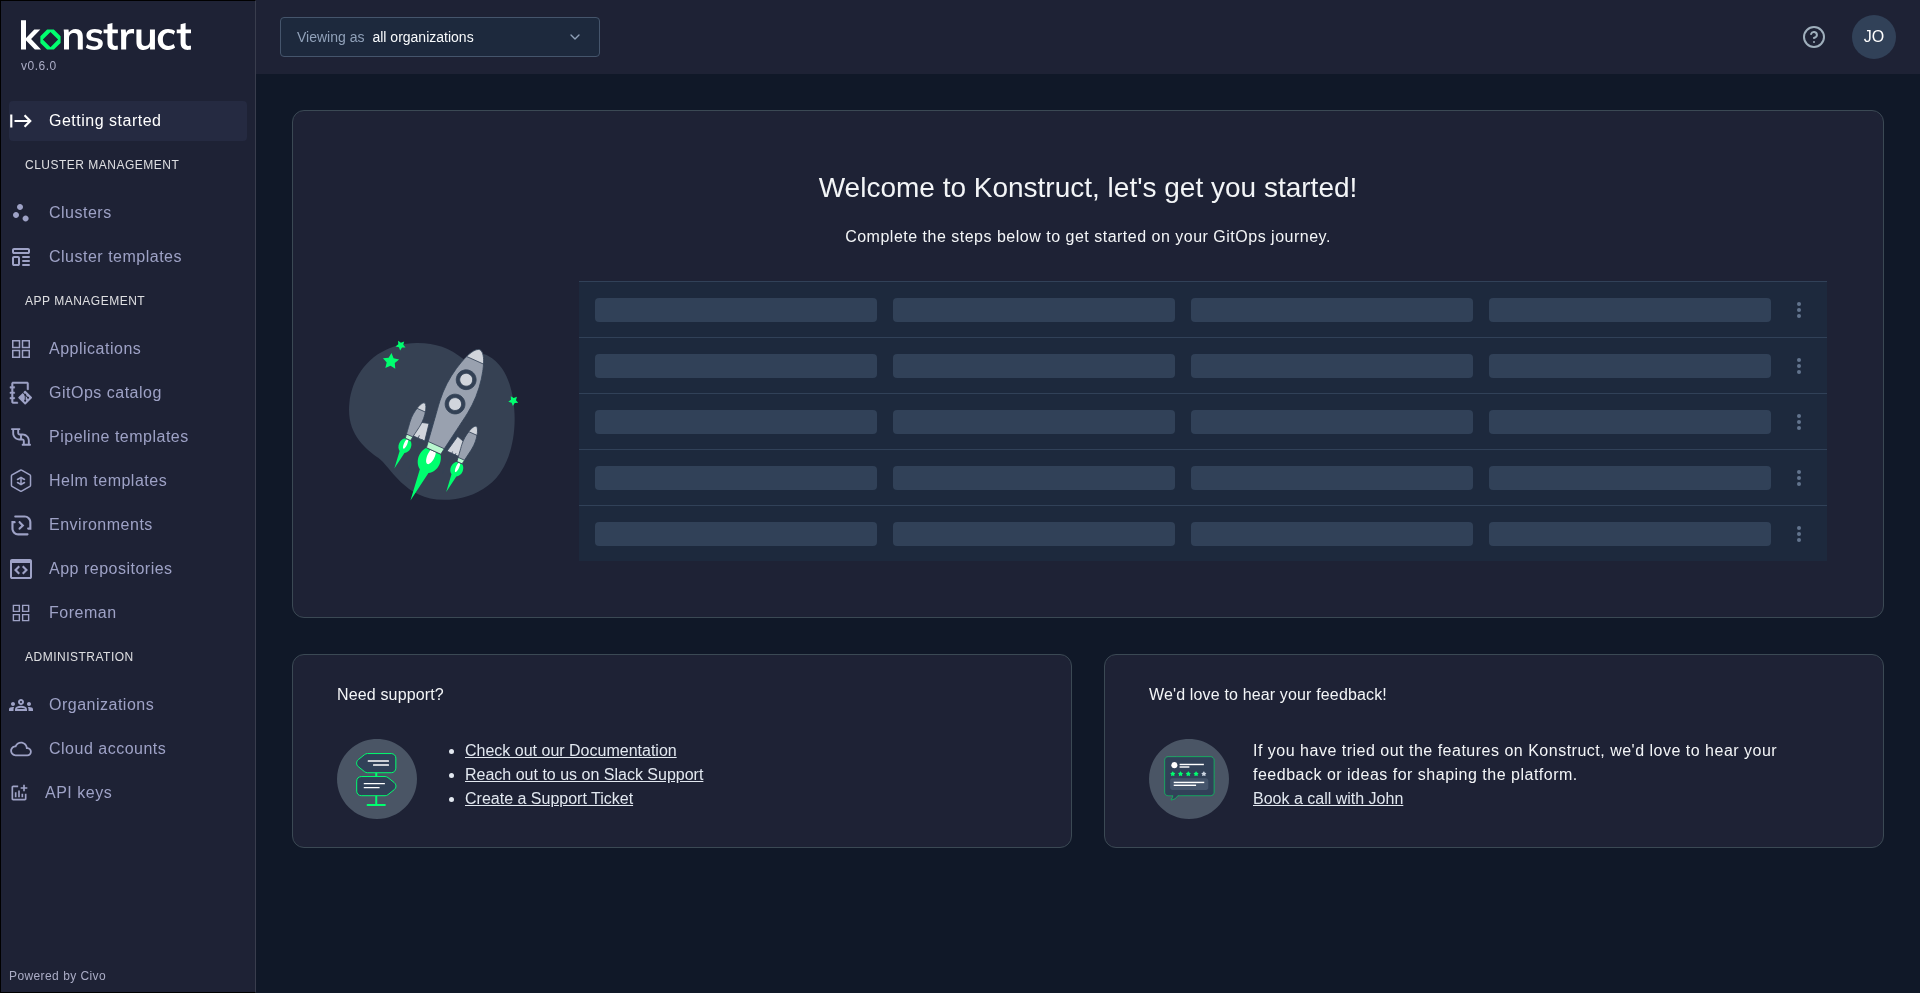Screen dimensions: 1920x993
Task: Navigate to Cluster templates
Action: pos(128,257)
